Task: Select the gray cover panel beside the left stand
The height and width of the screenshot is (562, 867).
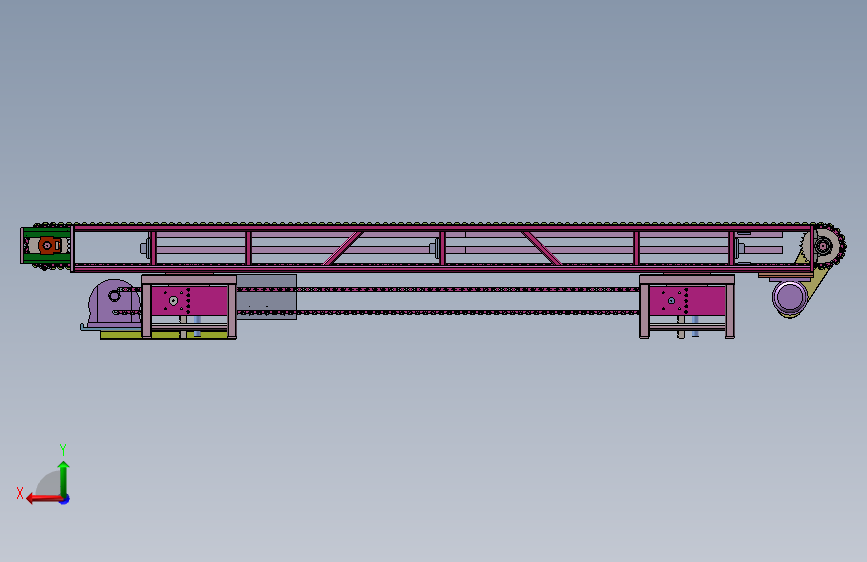Action: point(267,297)
